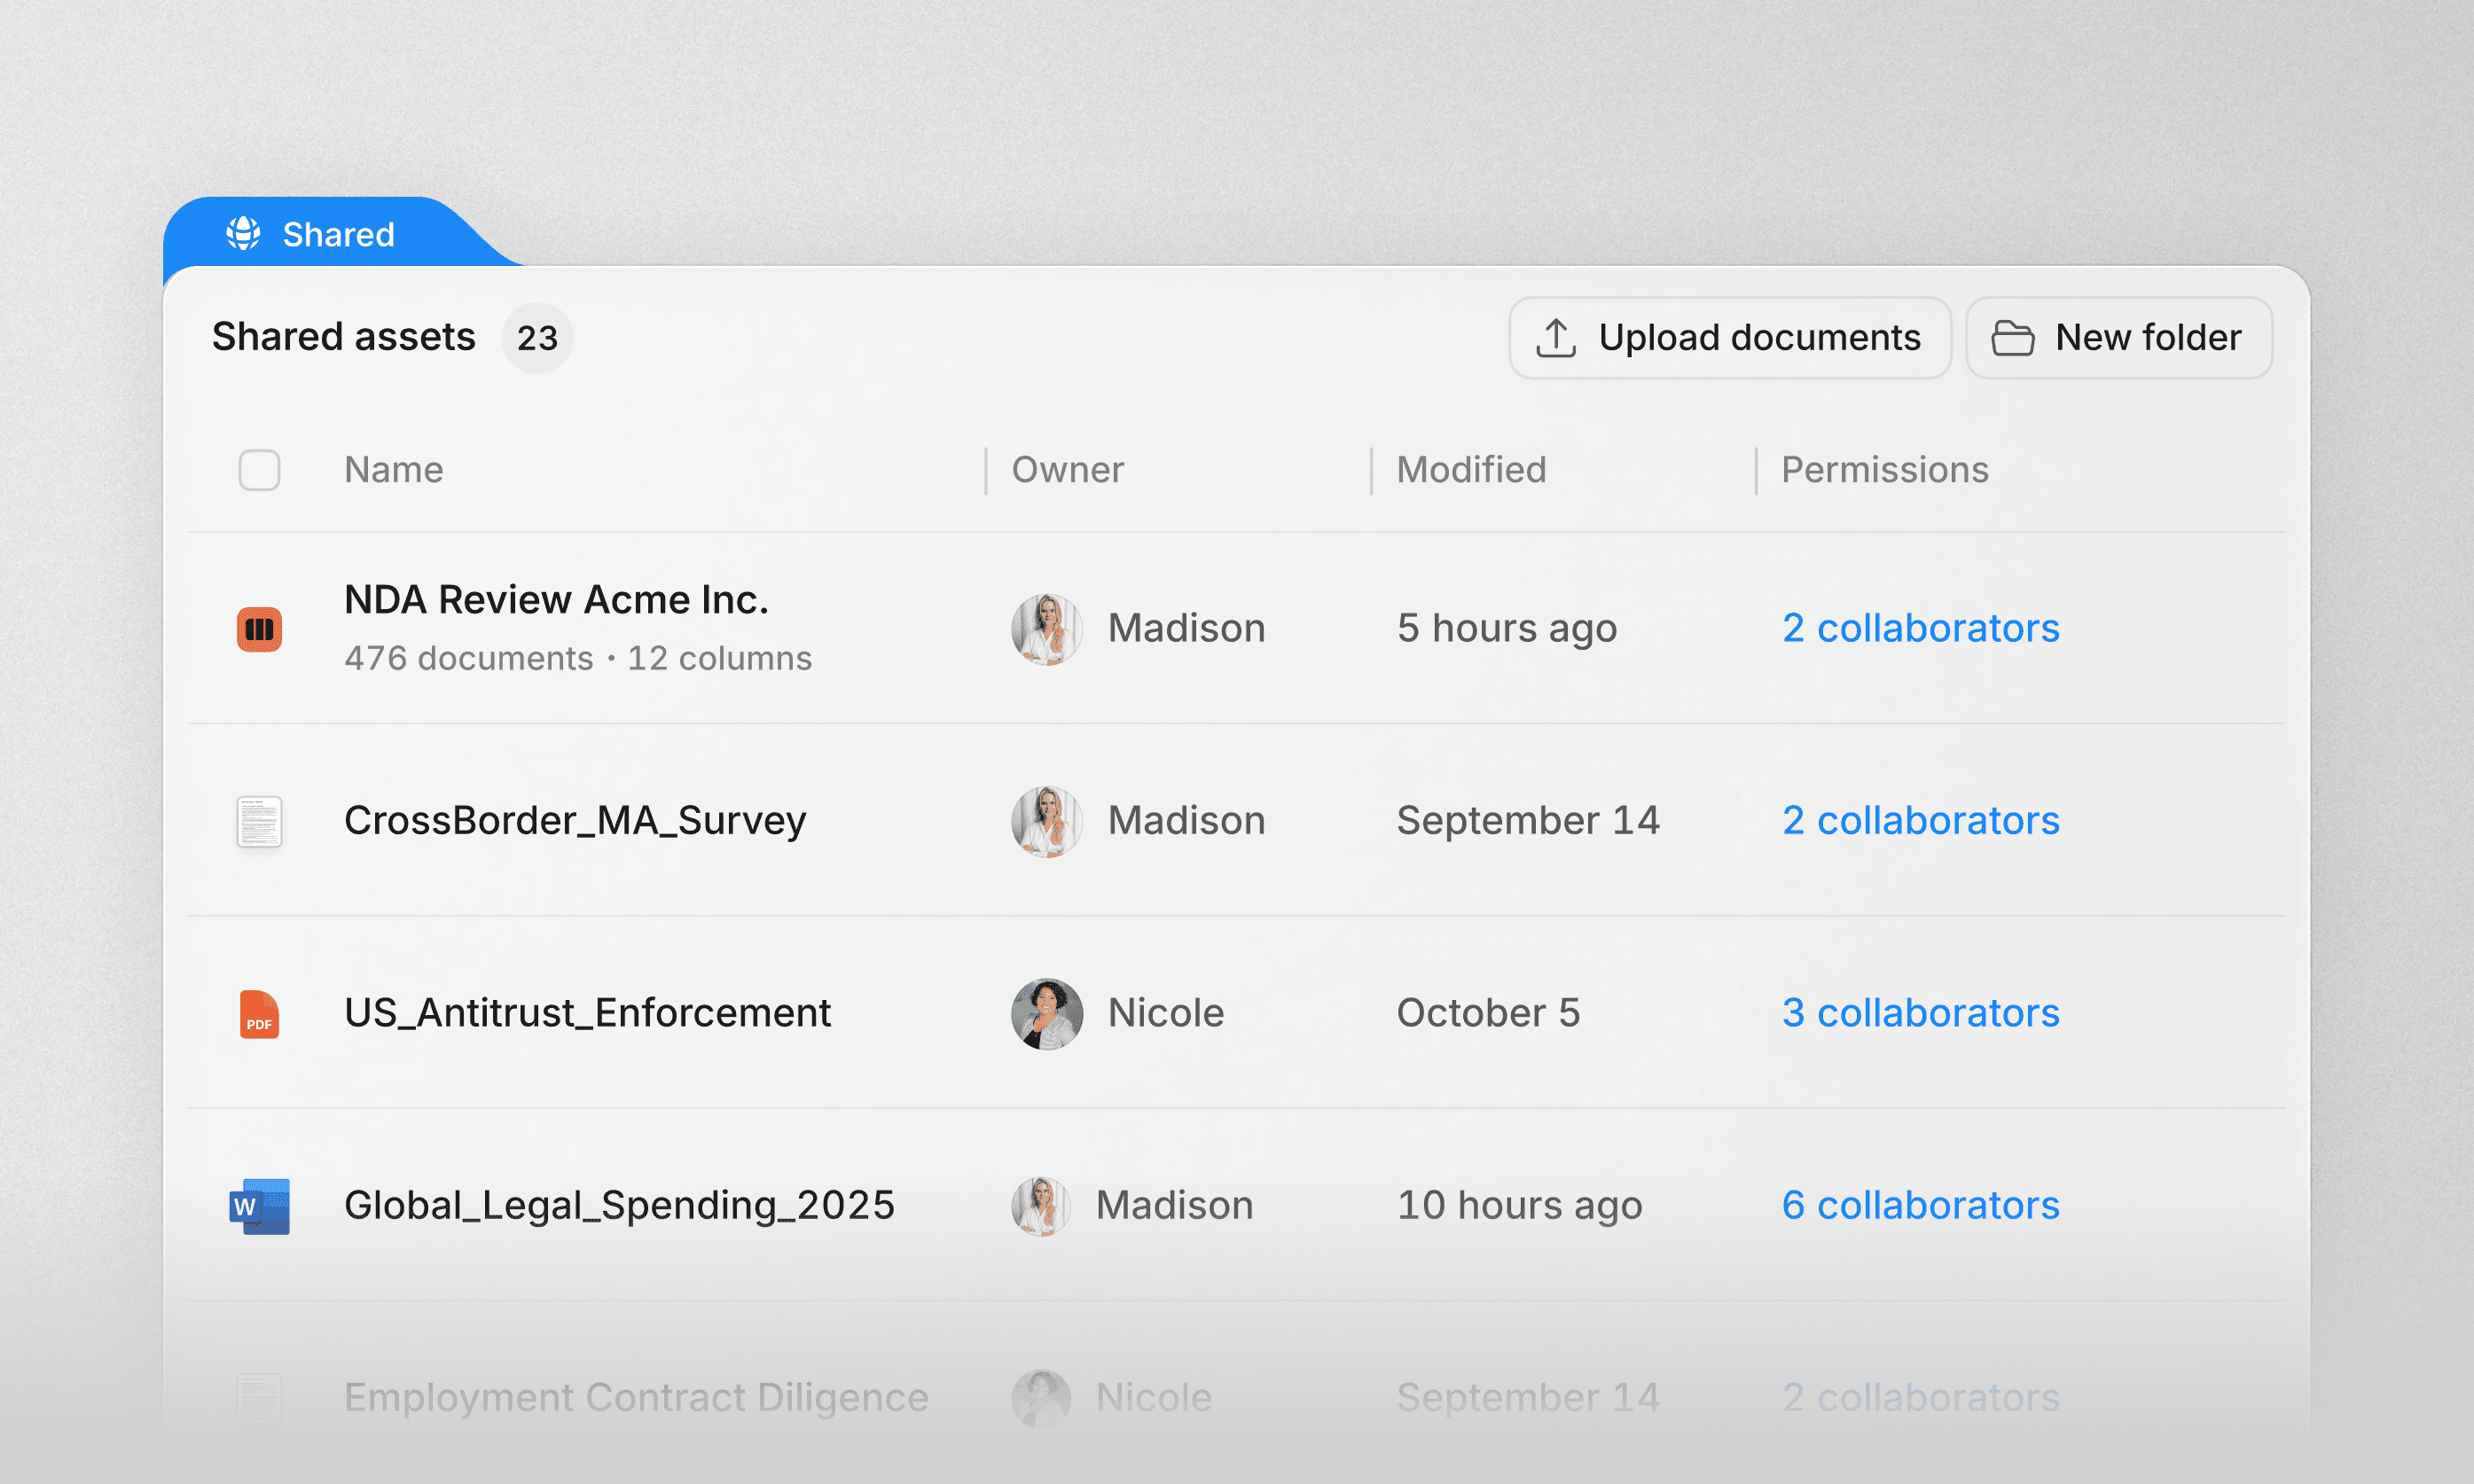Image resolution: width=2474 pixels, height=1484 pixels.
Task: Click the CrossBorder_MA_Survey document icon
Action: coord(259,821)
